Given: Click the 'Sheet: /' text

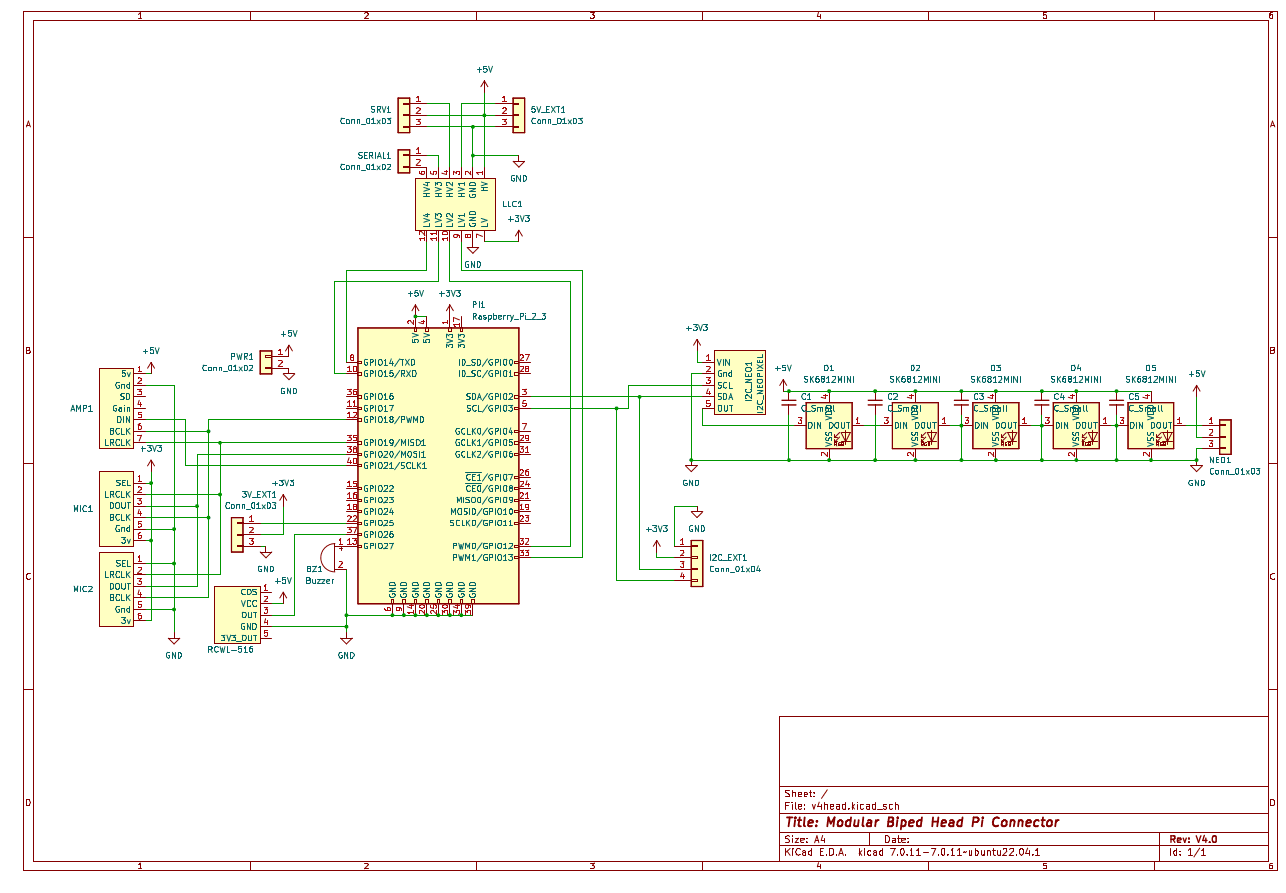Looking at the screenshot, I should click(806, 793).
